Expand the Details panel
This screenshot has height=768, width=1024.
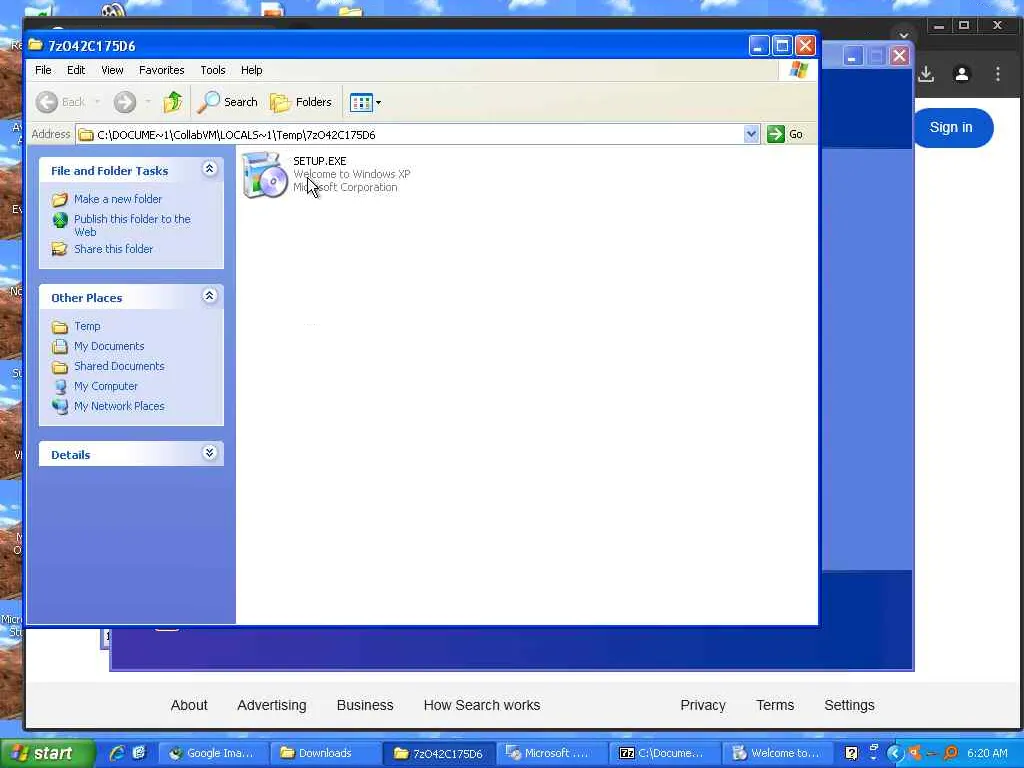(x=209, y=453)
